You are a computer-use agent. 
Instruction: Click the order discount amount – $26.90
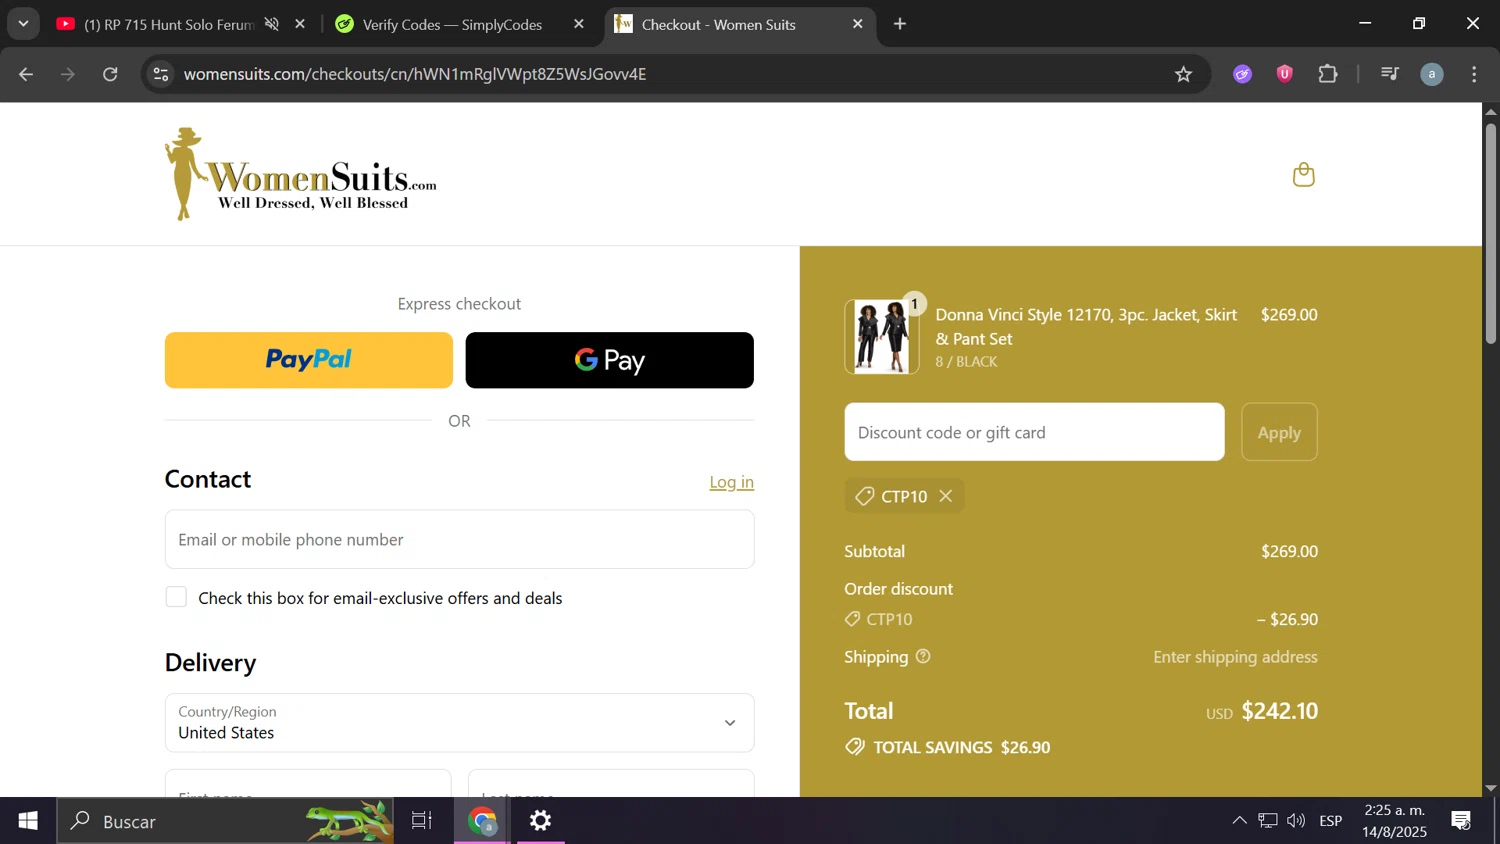click(1287, 619)
